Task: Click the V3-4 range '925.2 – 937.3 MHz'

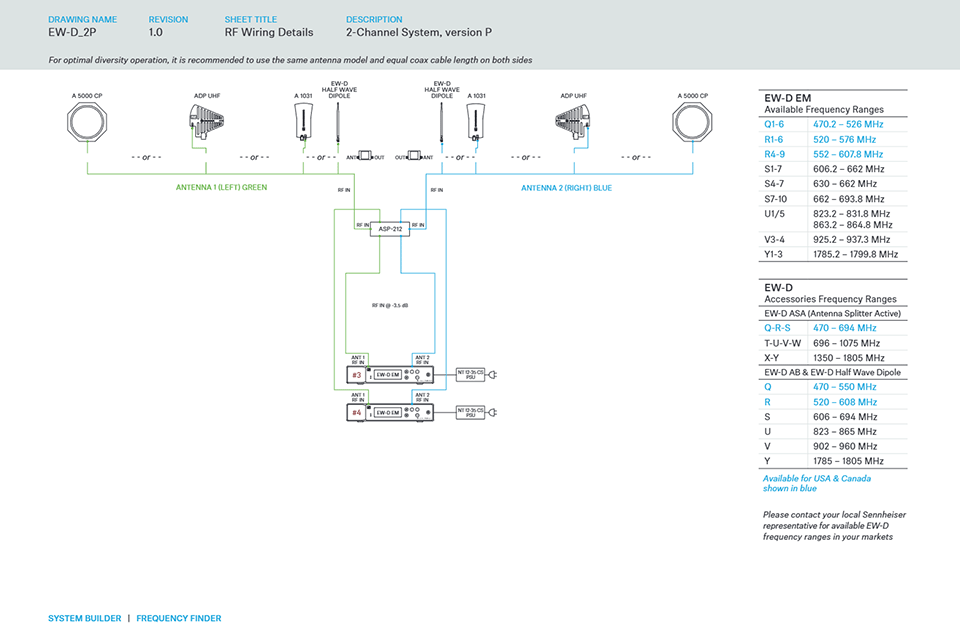Action: click(x=852, y=239)
